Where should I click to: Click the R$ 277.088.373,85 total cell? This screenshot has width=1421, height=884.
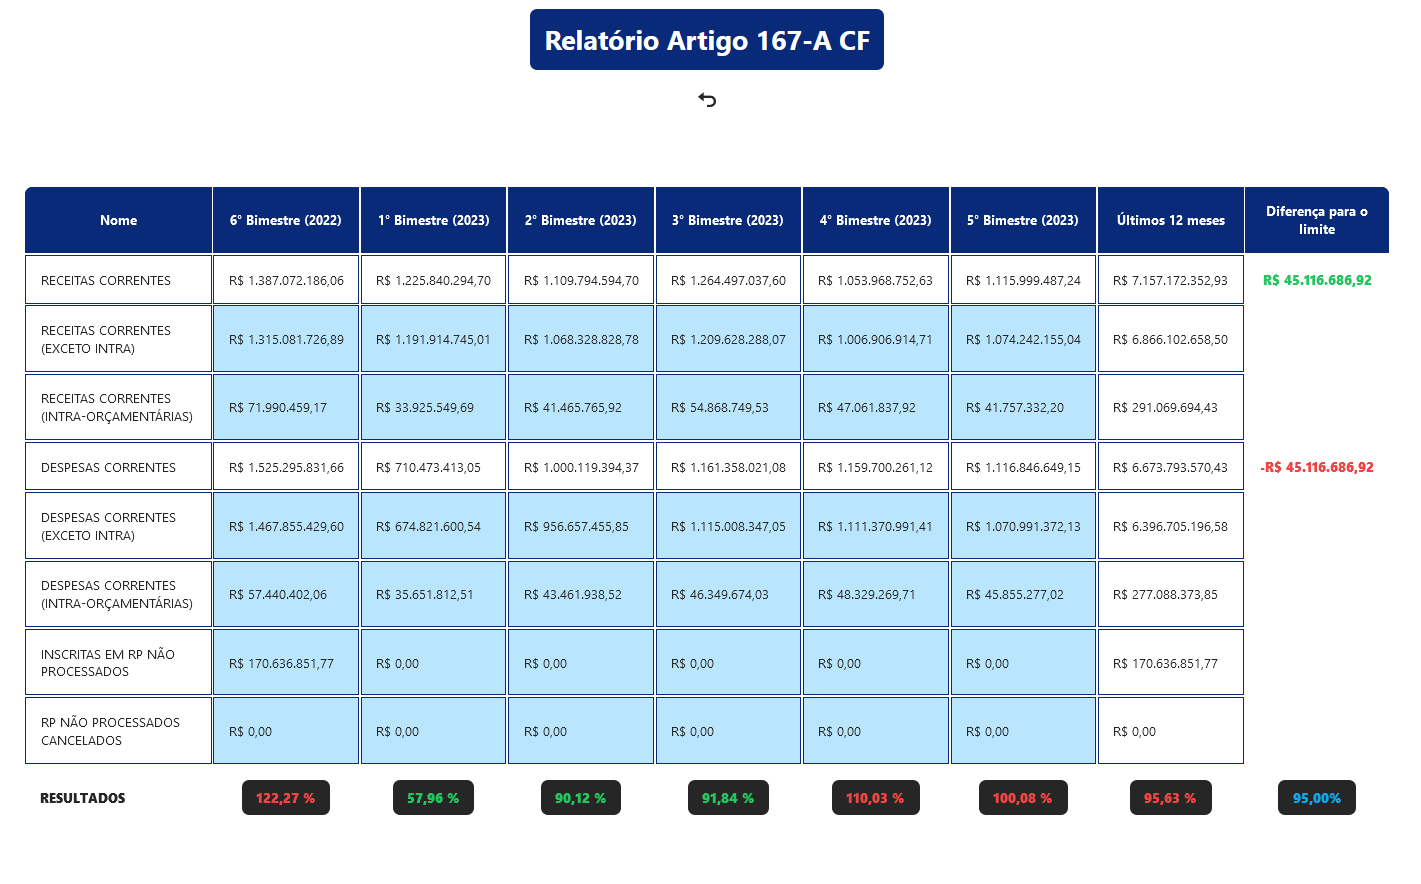point(1171,594)
